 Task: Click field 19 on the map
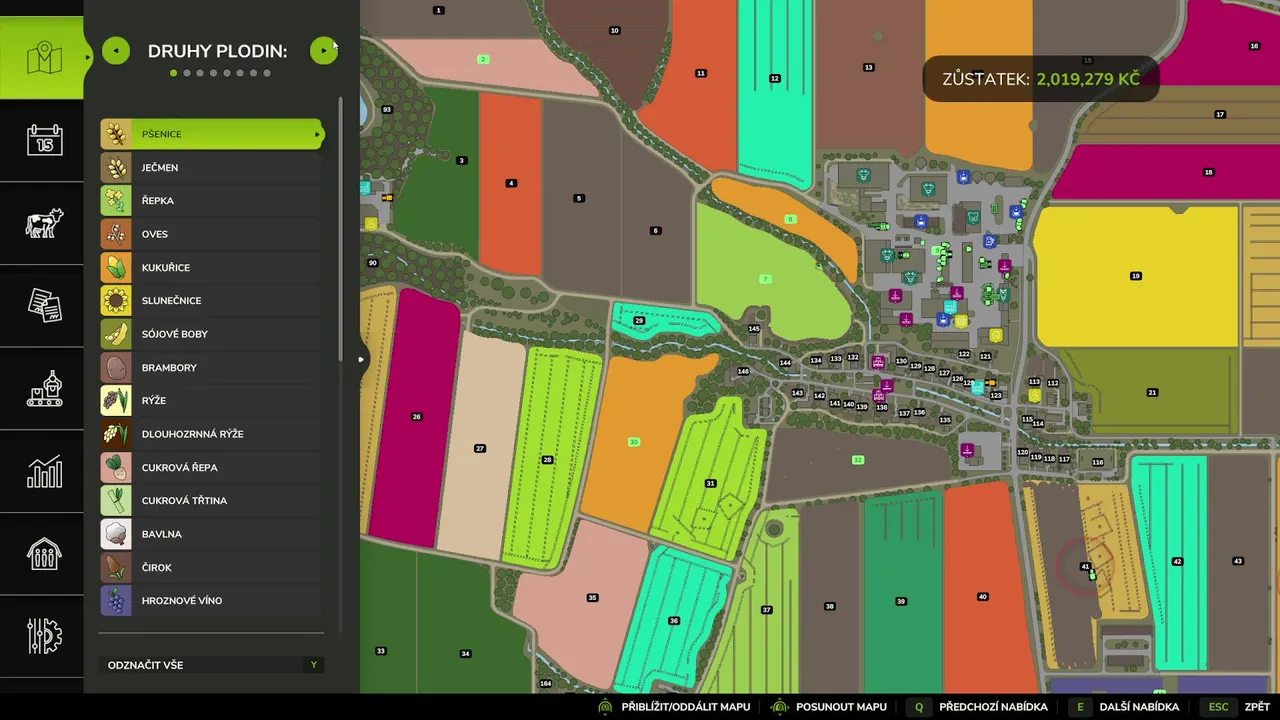[1136, 276]
